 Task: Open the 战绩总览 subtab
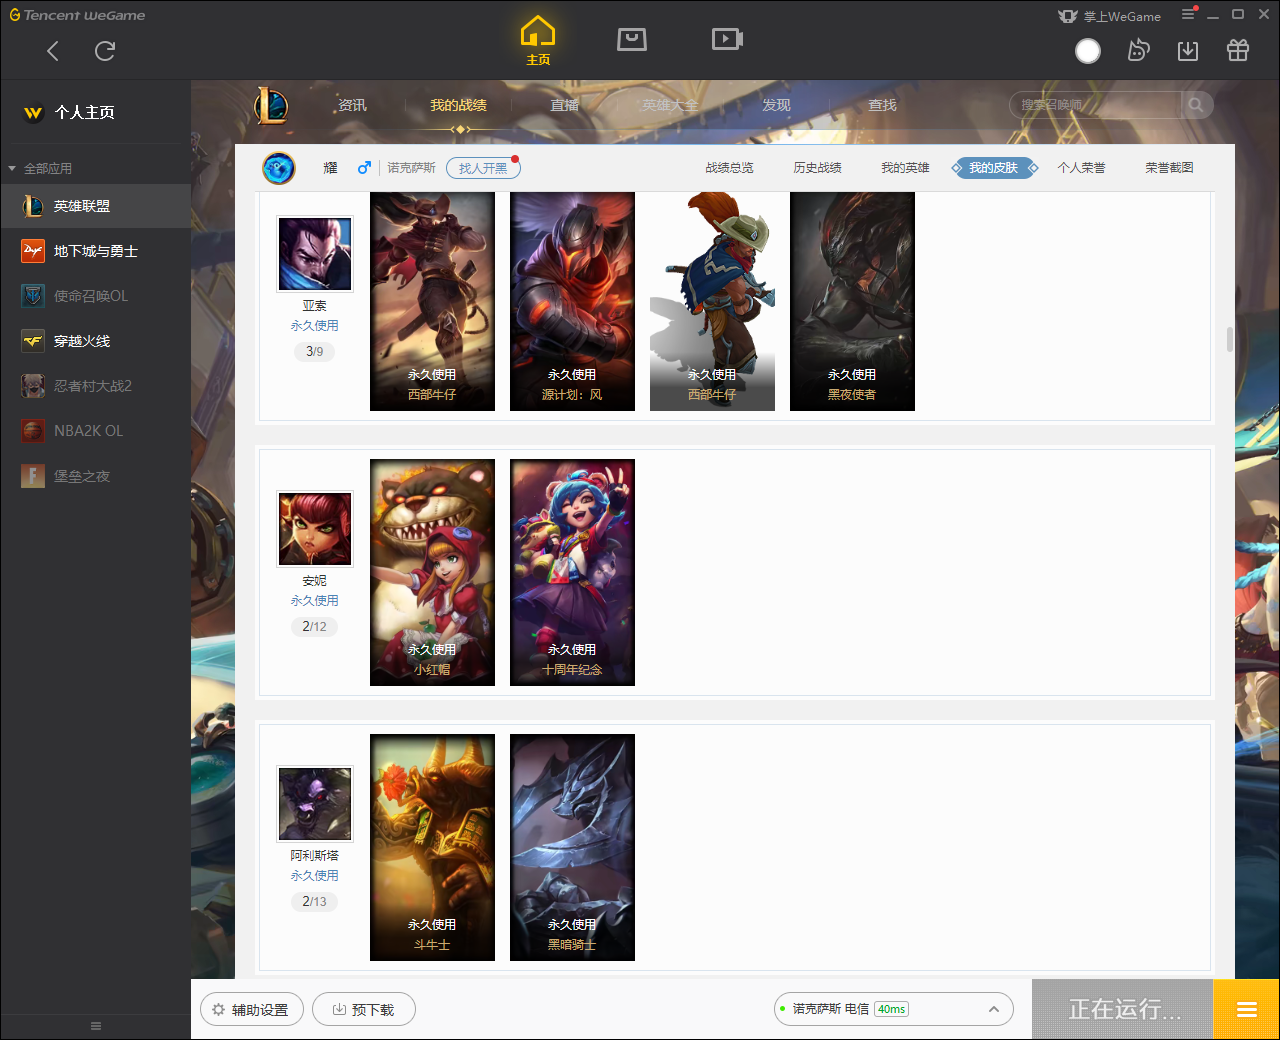point(729,168)
